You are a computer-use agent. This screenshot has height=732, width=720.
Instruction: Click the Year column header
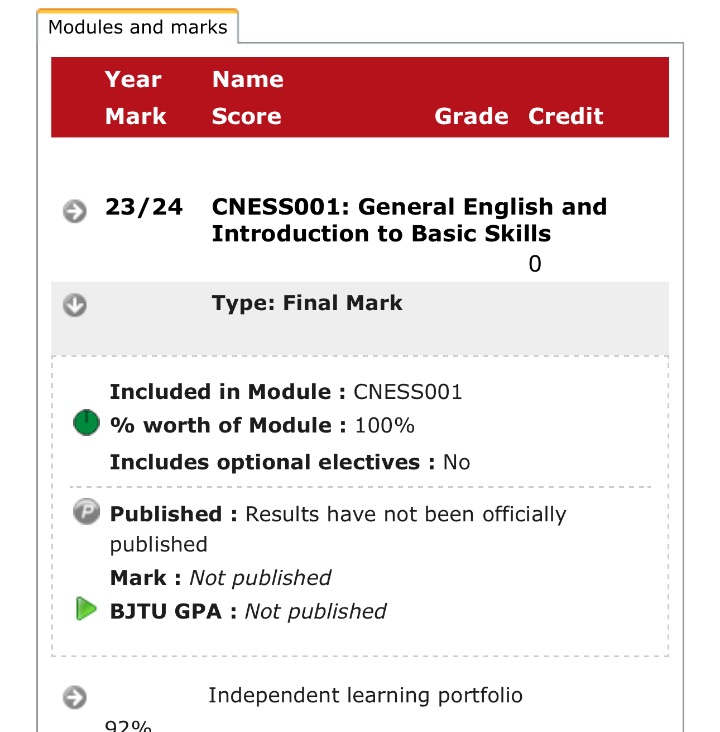pyautogui.click(x=133, y=79)
